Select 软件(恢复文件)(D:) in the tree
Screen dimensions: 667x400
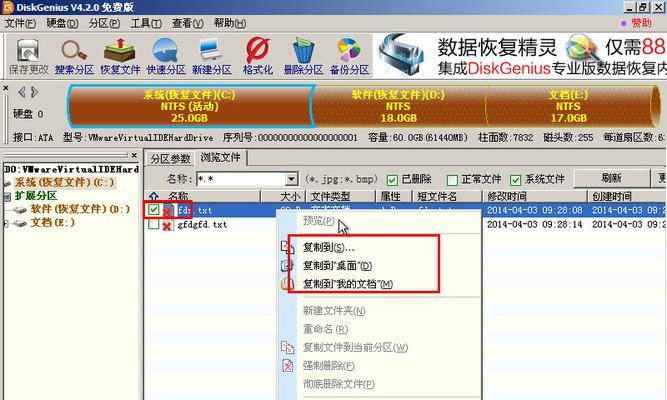[80, 209]
